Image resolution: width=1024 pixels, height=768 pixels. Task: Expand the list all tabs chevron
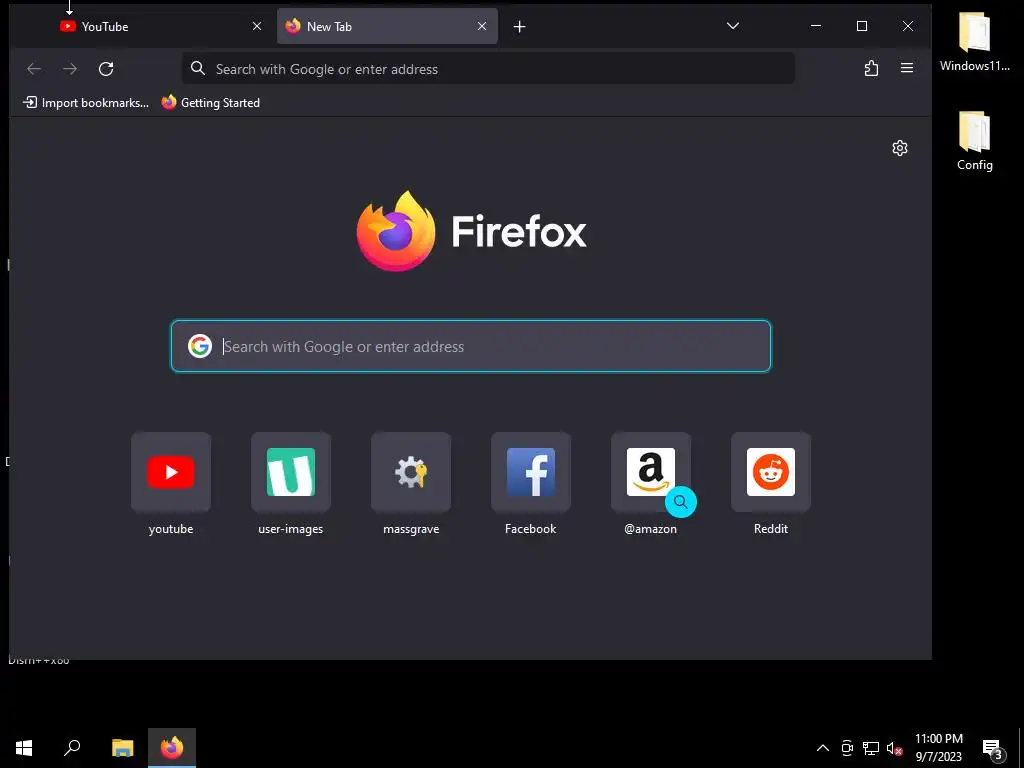(733, 26)
